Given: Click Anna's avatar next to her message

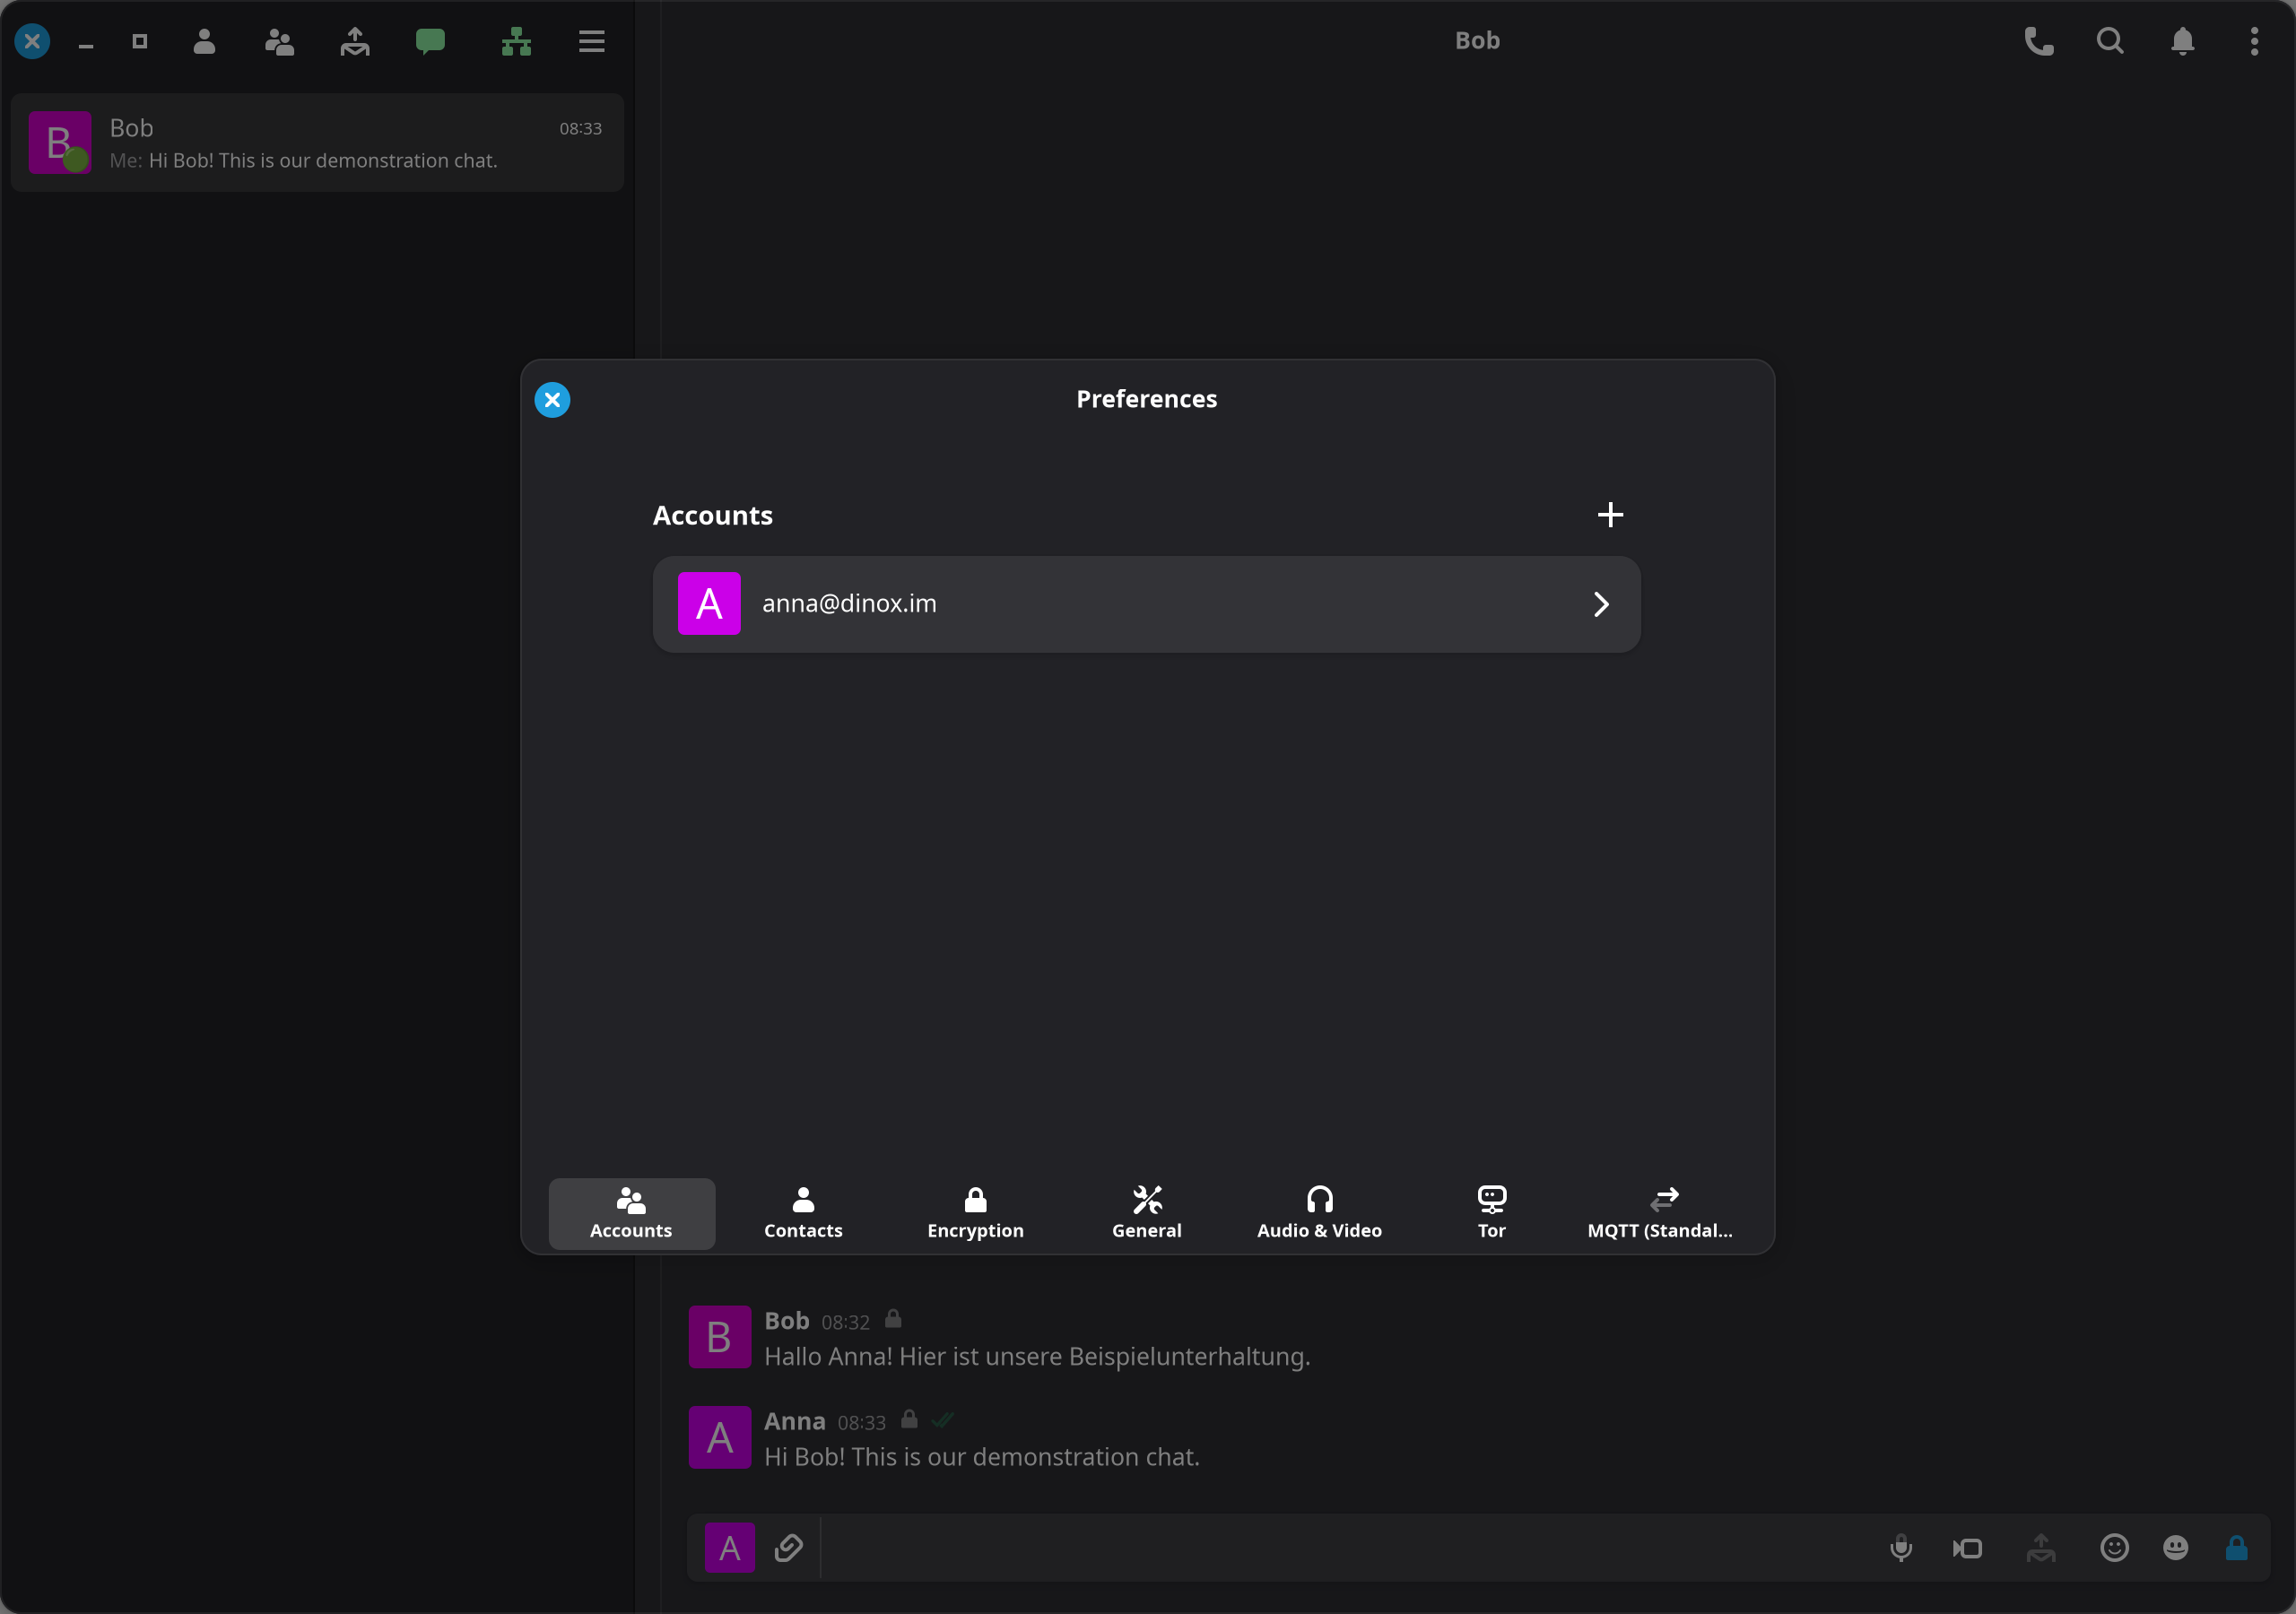Looking at the screenshot, I should pos(720,1438).
